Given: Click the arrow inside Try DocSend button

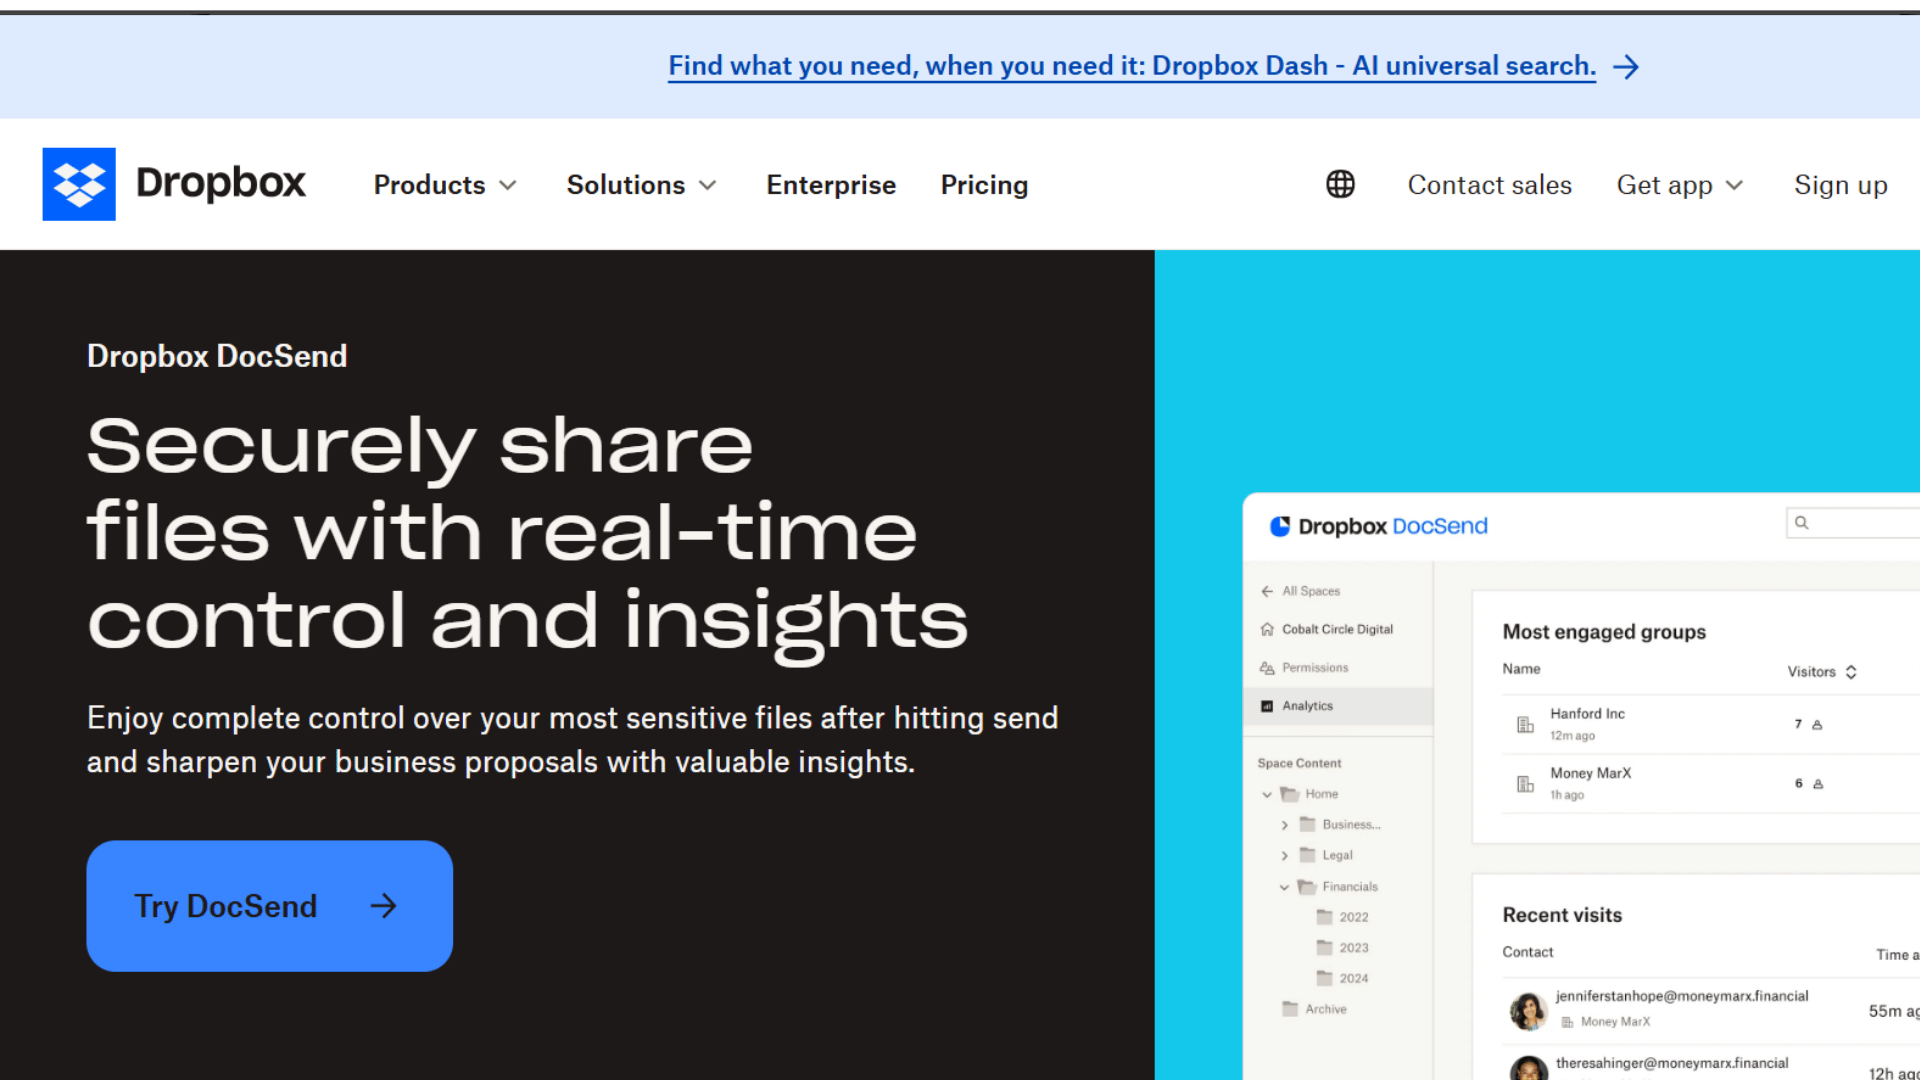Looking at the screenshot, I should pos(383,906).
